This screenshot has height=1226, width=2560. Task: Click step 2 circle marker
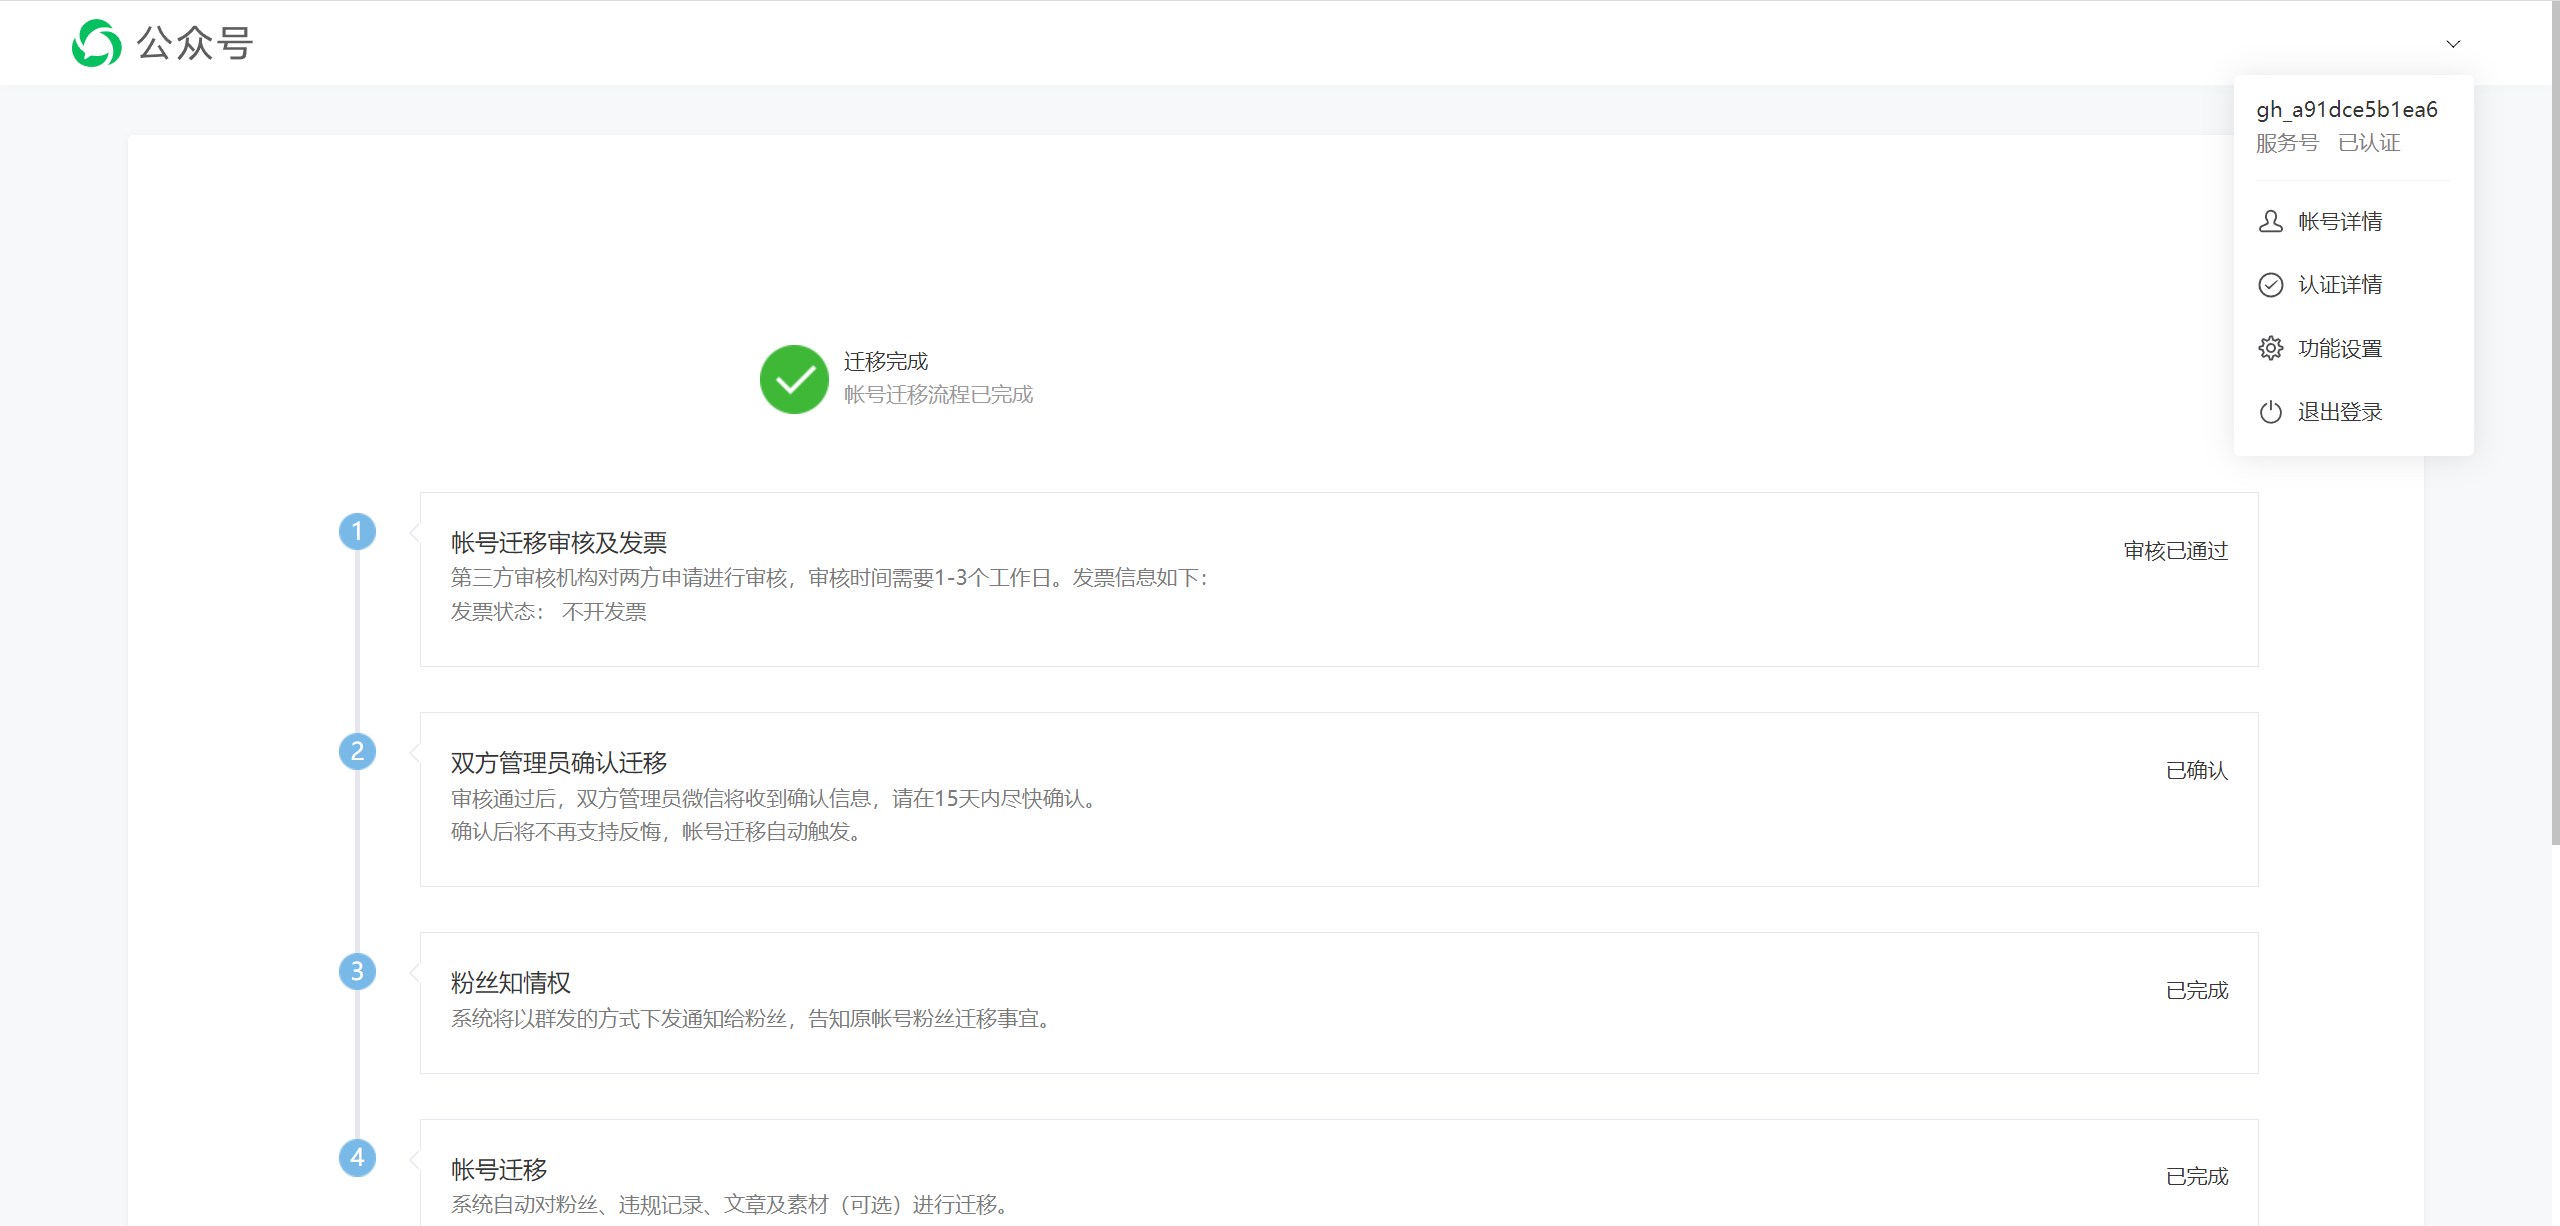tap(357, 751)
